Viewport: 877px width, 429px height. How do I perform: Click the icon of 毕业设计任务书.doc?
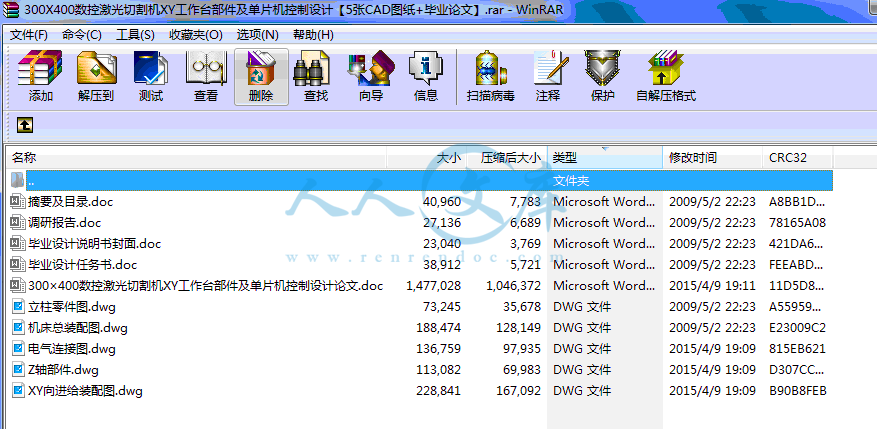tap(18, 265)
